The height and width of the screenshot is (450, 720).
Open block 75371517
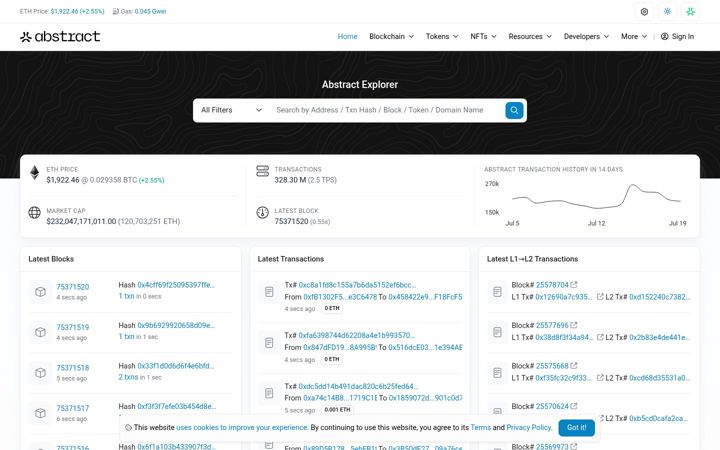tap(73, 408)
